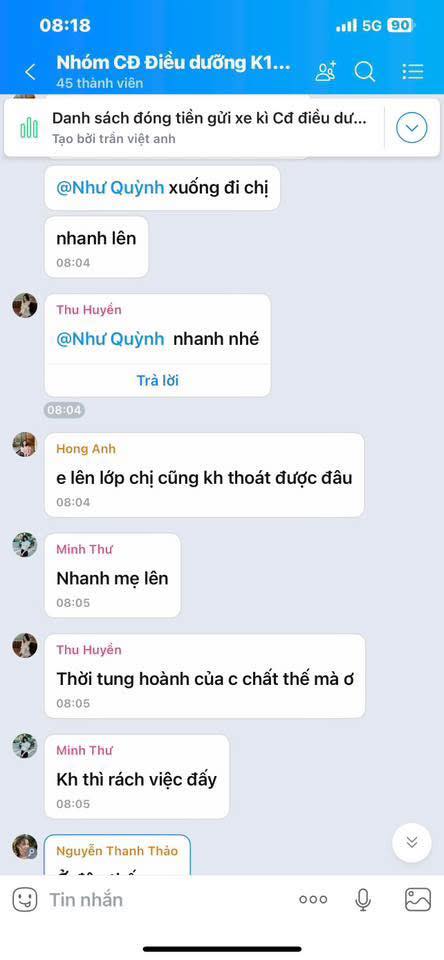Tap the Tin nhắn message input field
The height and width of the screenshot is (960, 444).
pos(165,899)
